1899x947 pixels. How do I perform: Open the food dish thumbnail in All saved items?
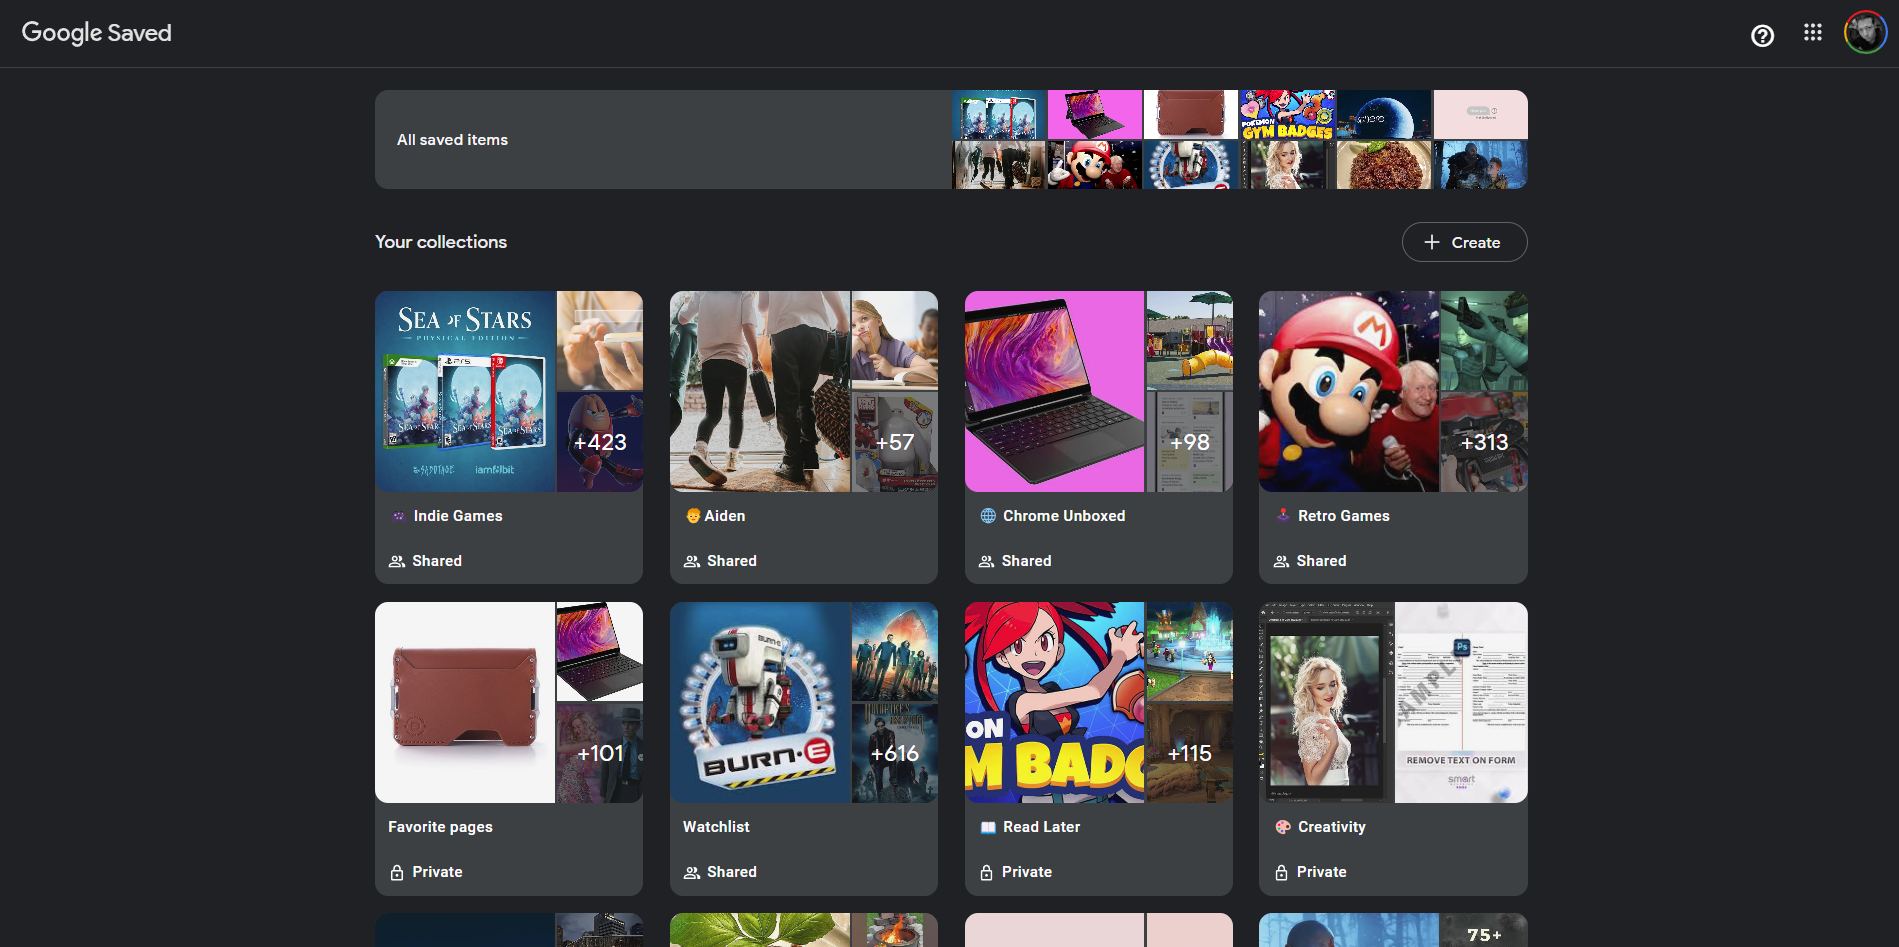tap(1384, 165)
